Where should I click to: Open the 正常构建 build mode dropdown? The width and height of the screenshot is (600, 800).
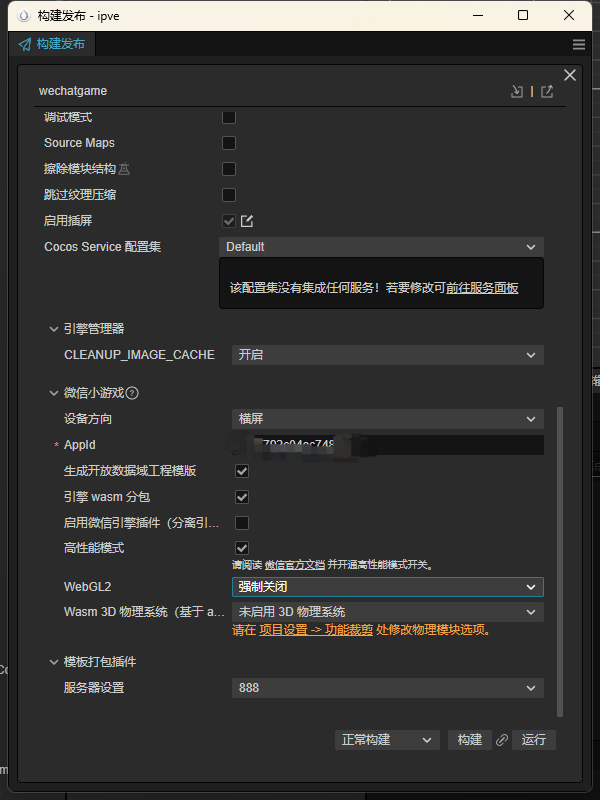[x=387, y=740]
